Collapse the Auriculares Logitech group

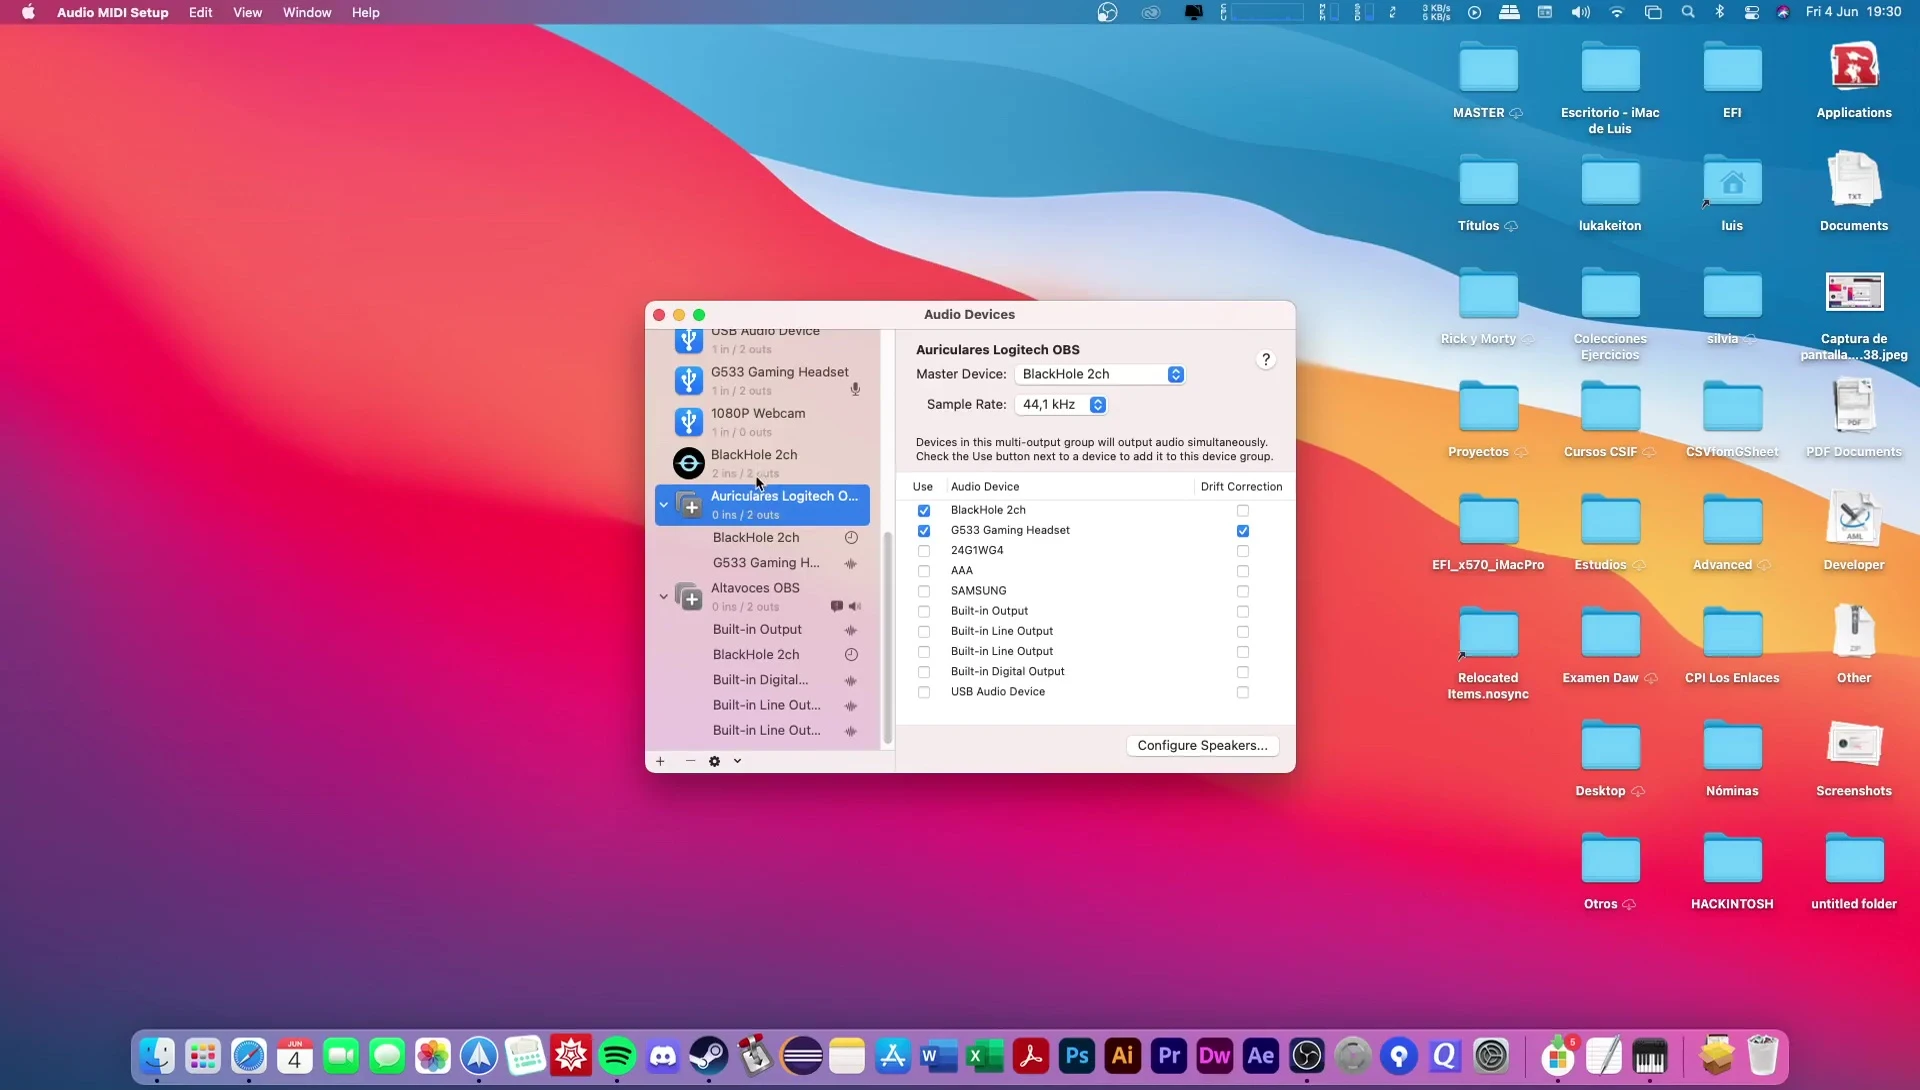(664, 505)
